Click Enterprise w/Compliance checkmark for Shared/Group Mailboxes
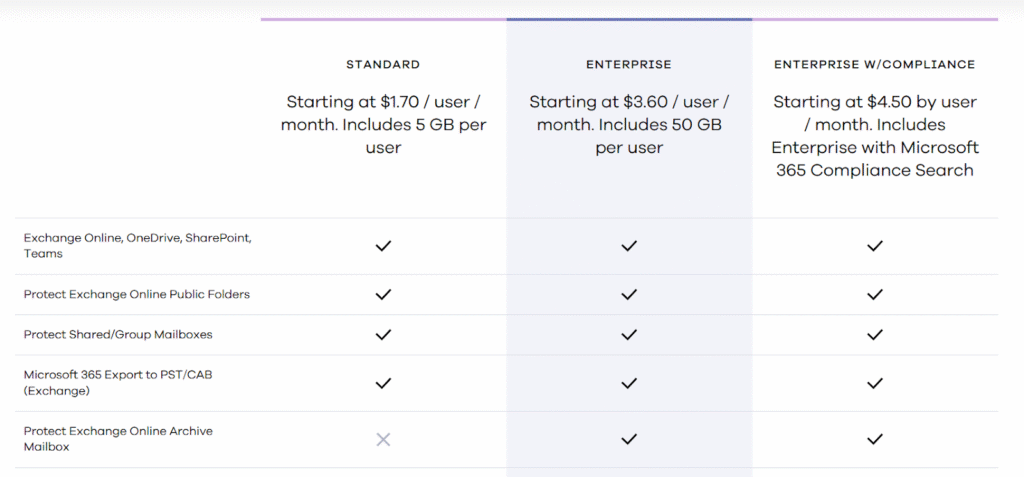 [x=875, y=334]
